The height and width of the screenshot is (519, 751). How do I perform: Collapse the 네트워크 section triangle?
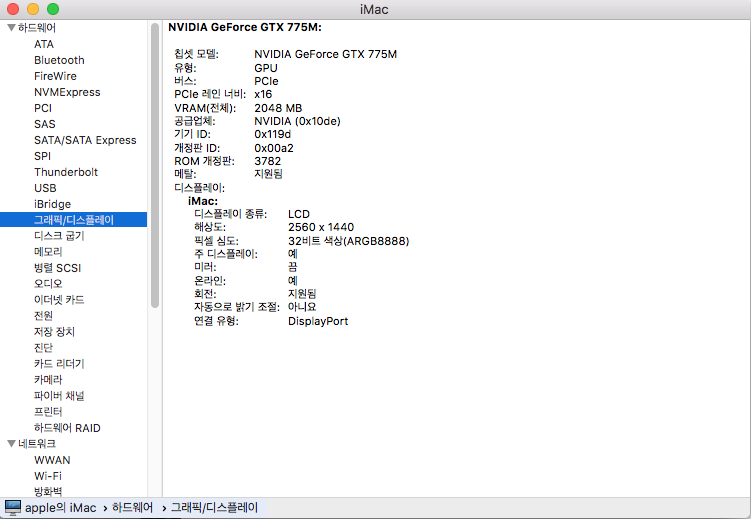[10, 444]
